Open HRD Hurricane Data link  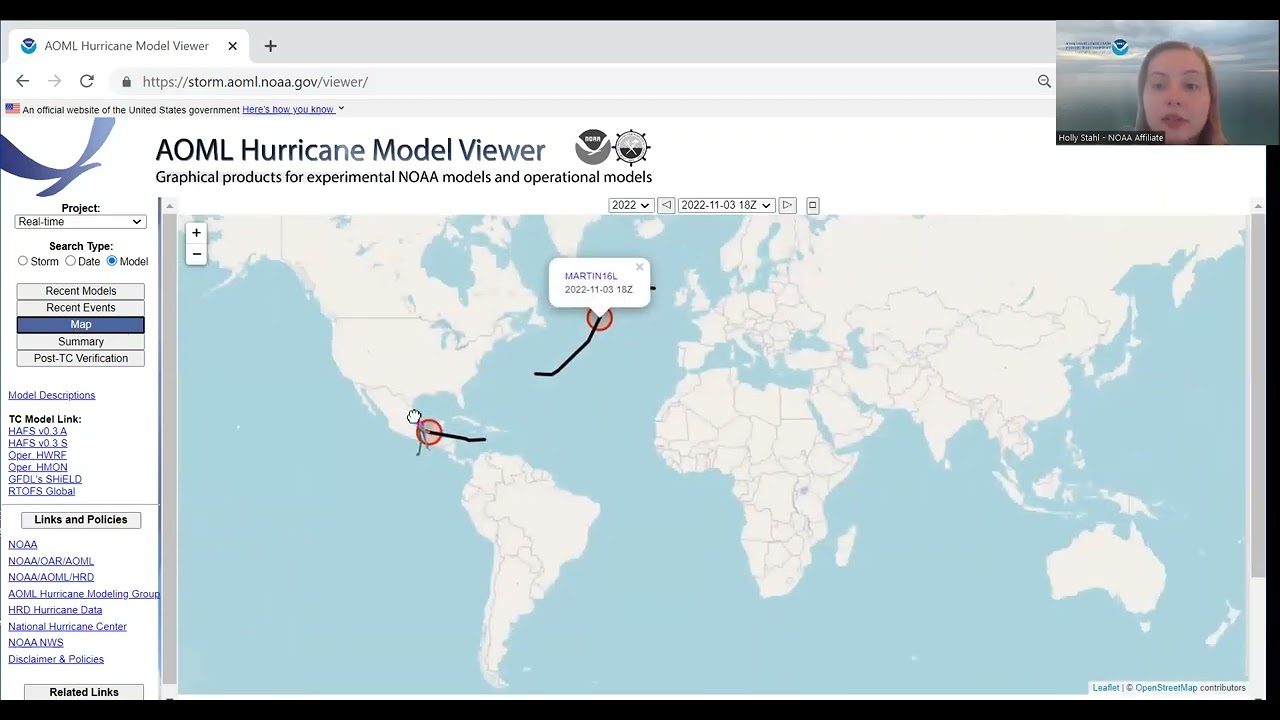pyautogui.click(x=55, y=610)
